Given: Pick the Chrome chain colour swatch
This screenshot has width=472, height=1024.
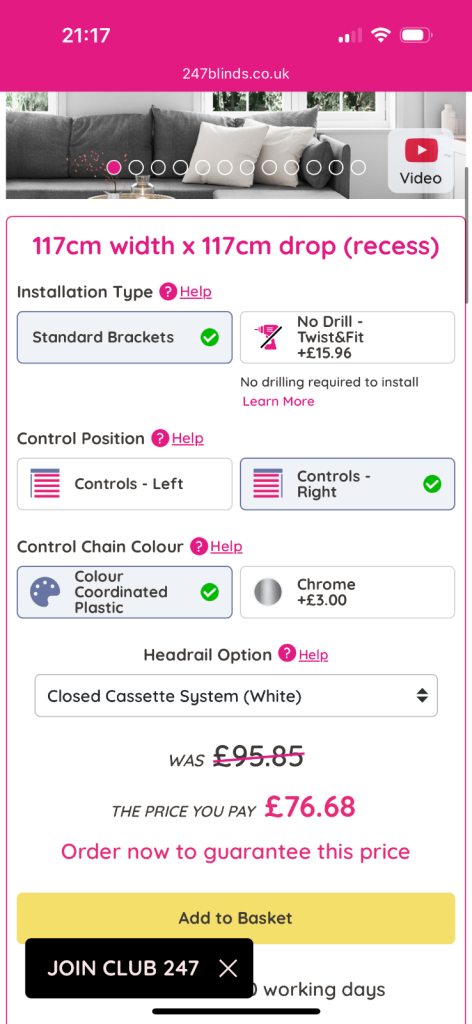Looking at the screenshot, I should click(347, 592).
